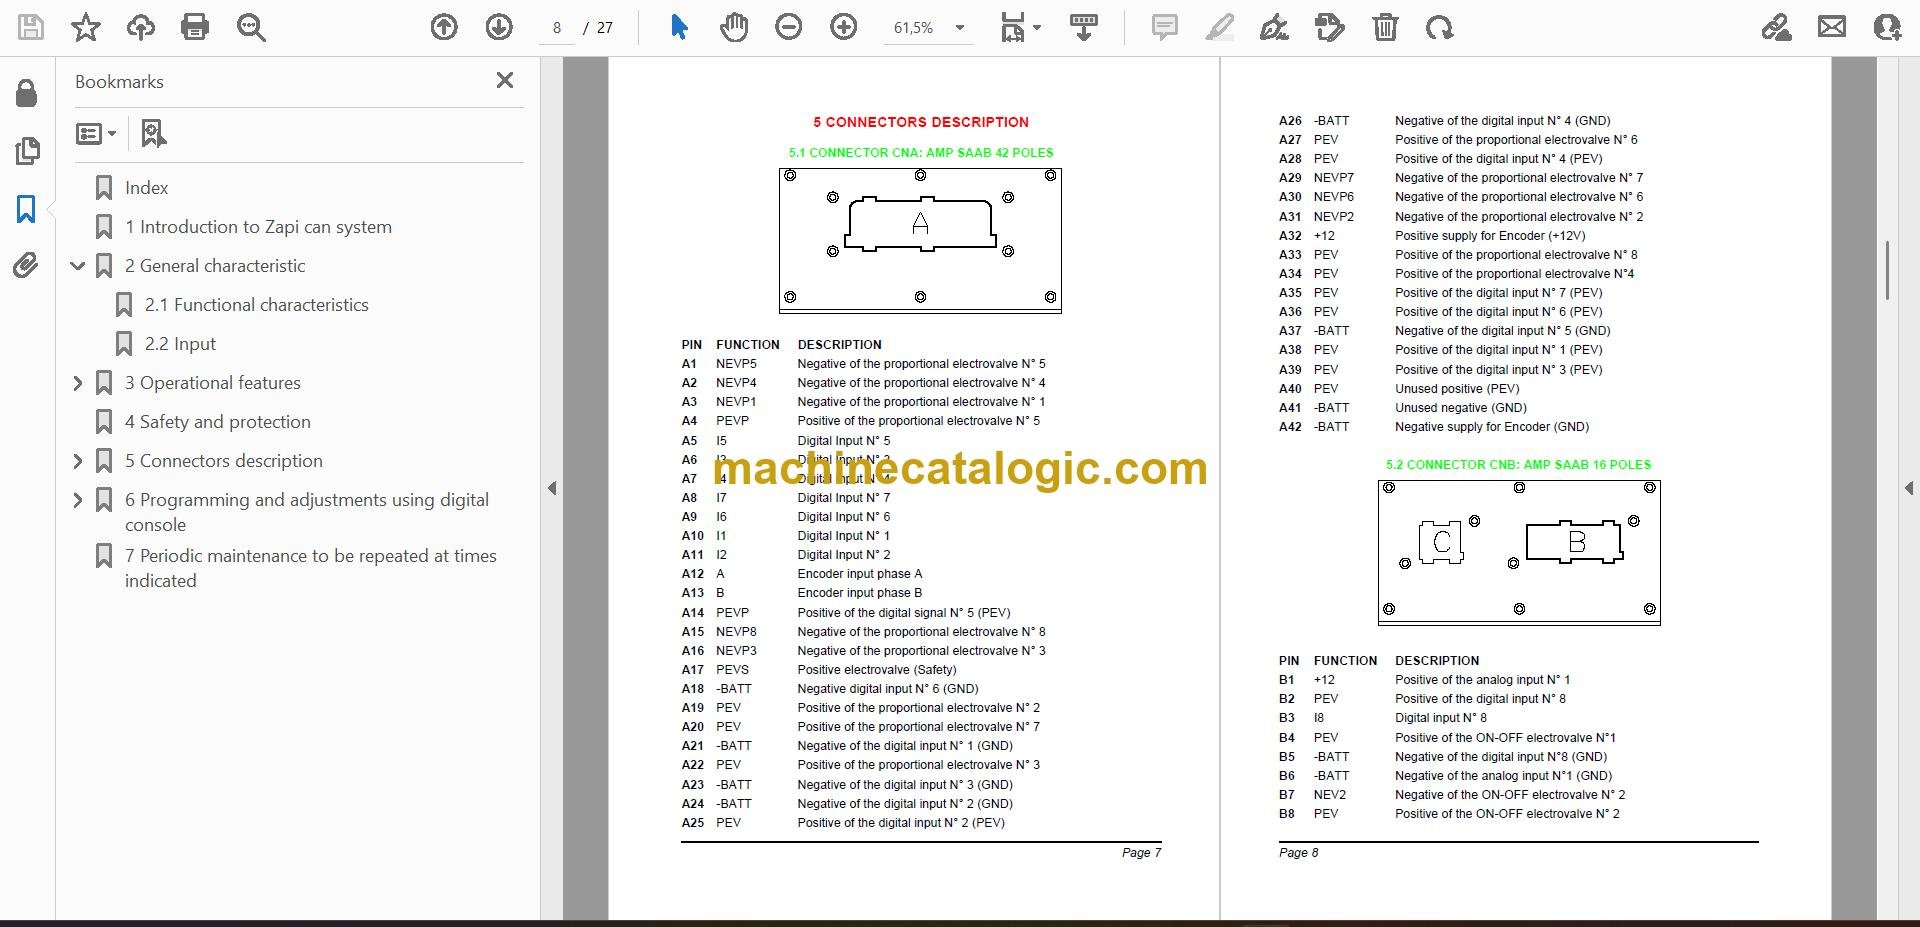Open bookmark 1 Introduction to Zapi can system
Viewport: 1920px width, 927px height.
(258, 227)
